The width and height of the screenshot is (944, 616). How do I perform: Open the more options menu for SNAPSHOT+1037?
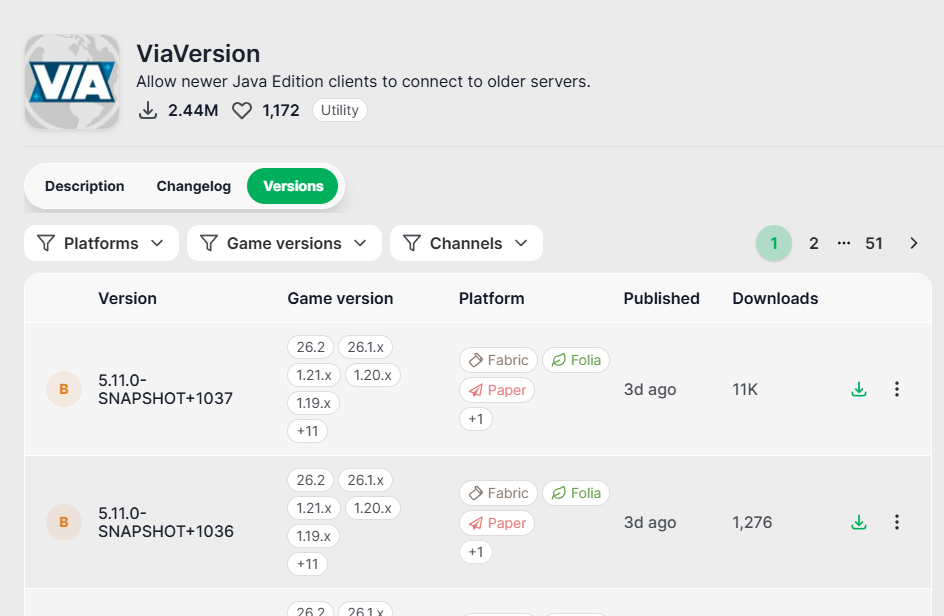896,390
